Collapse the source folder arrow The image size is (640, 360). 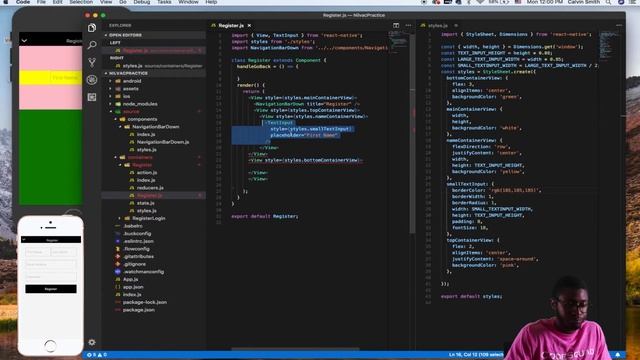[x=111, y=111]
